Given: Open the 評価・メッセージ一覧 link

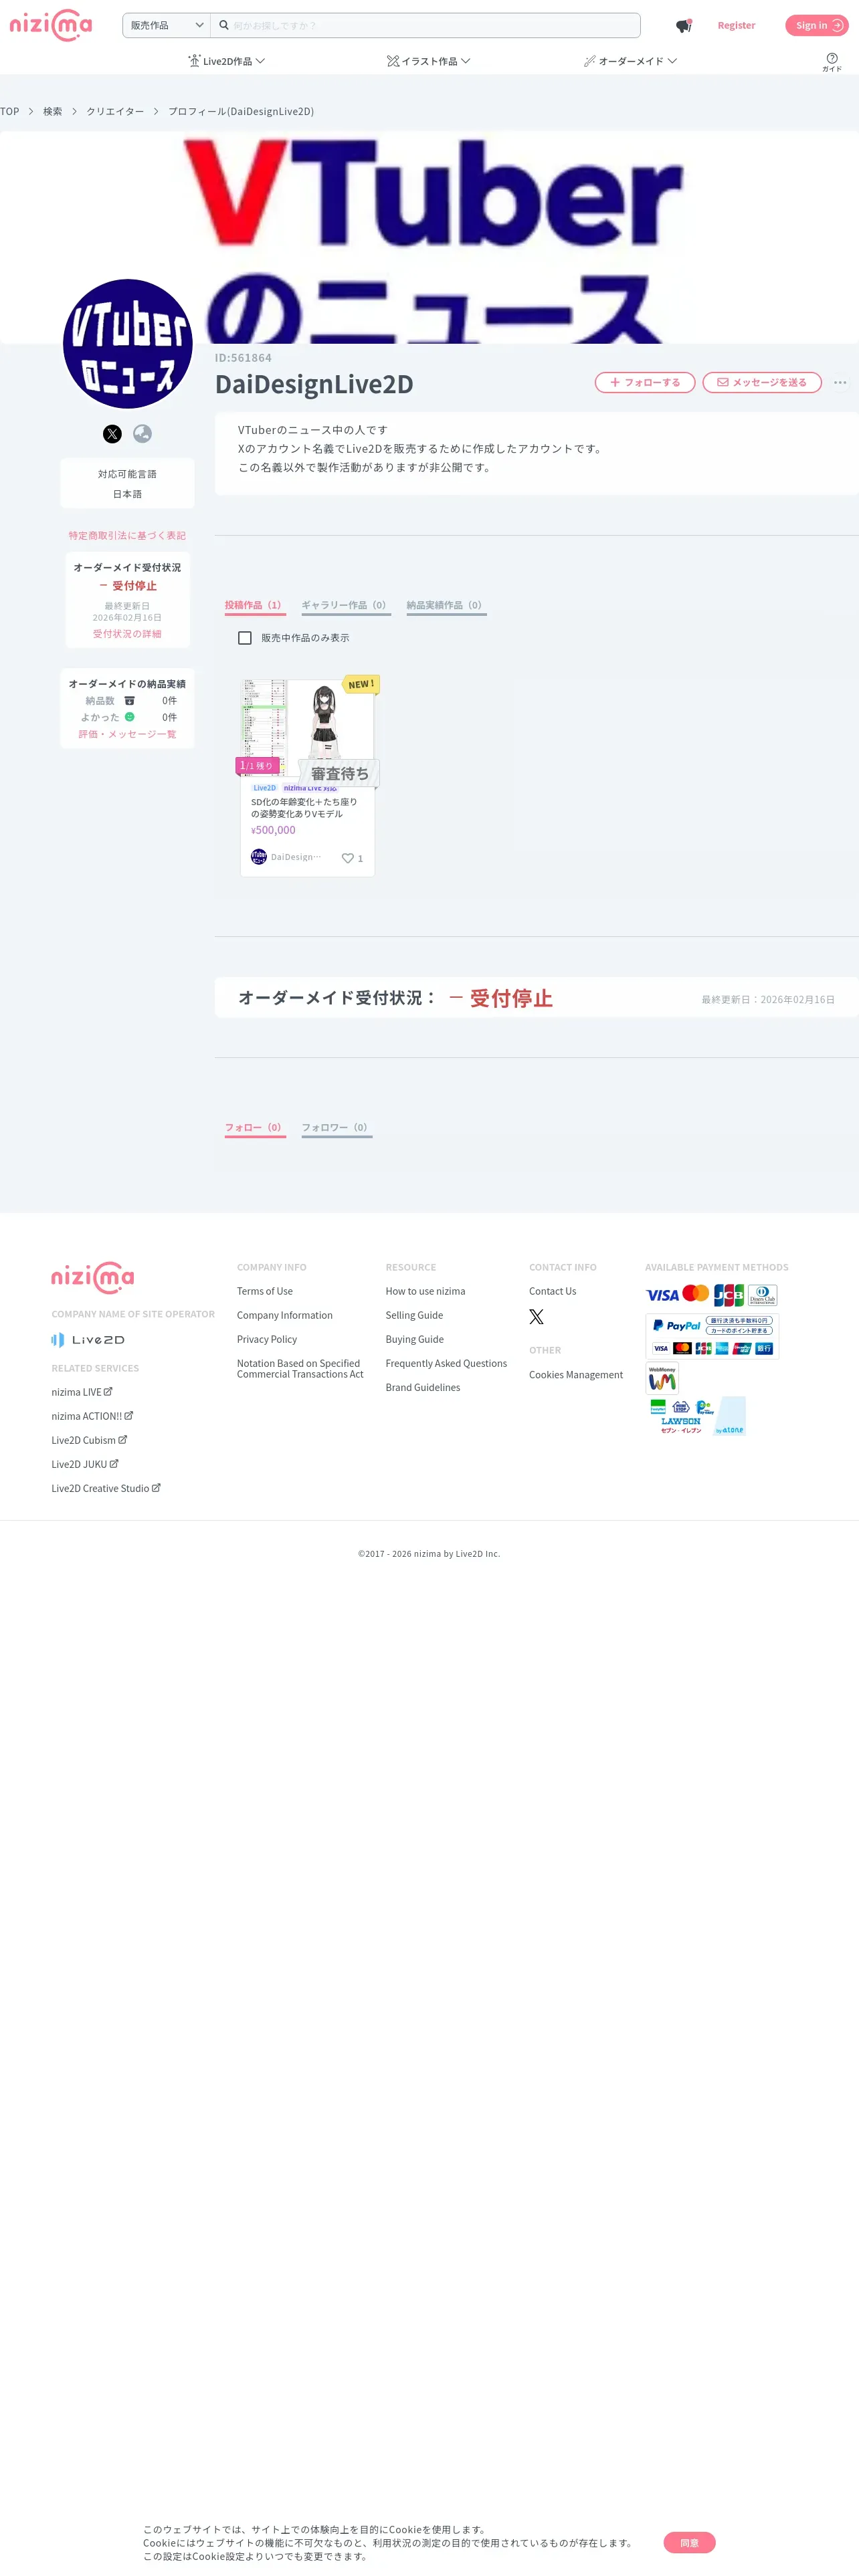Looking at the screenshot, I should pyautogui.click(x=127, y=735).
